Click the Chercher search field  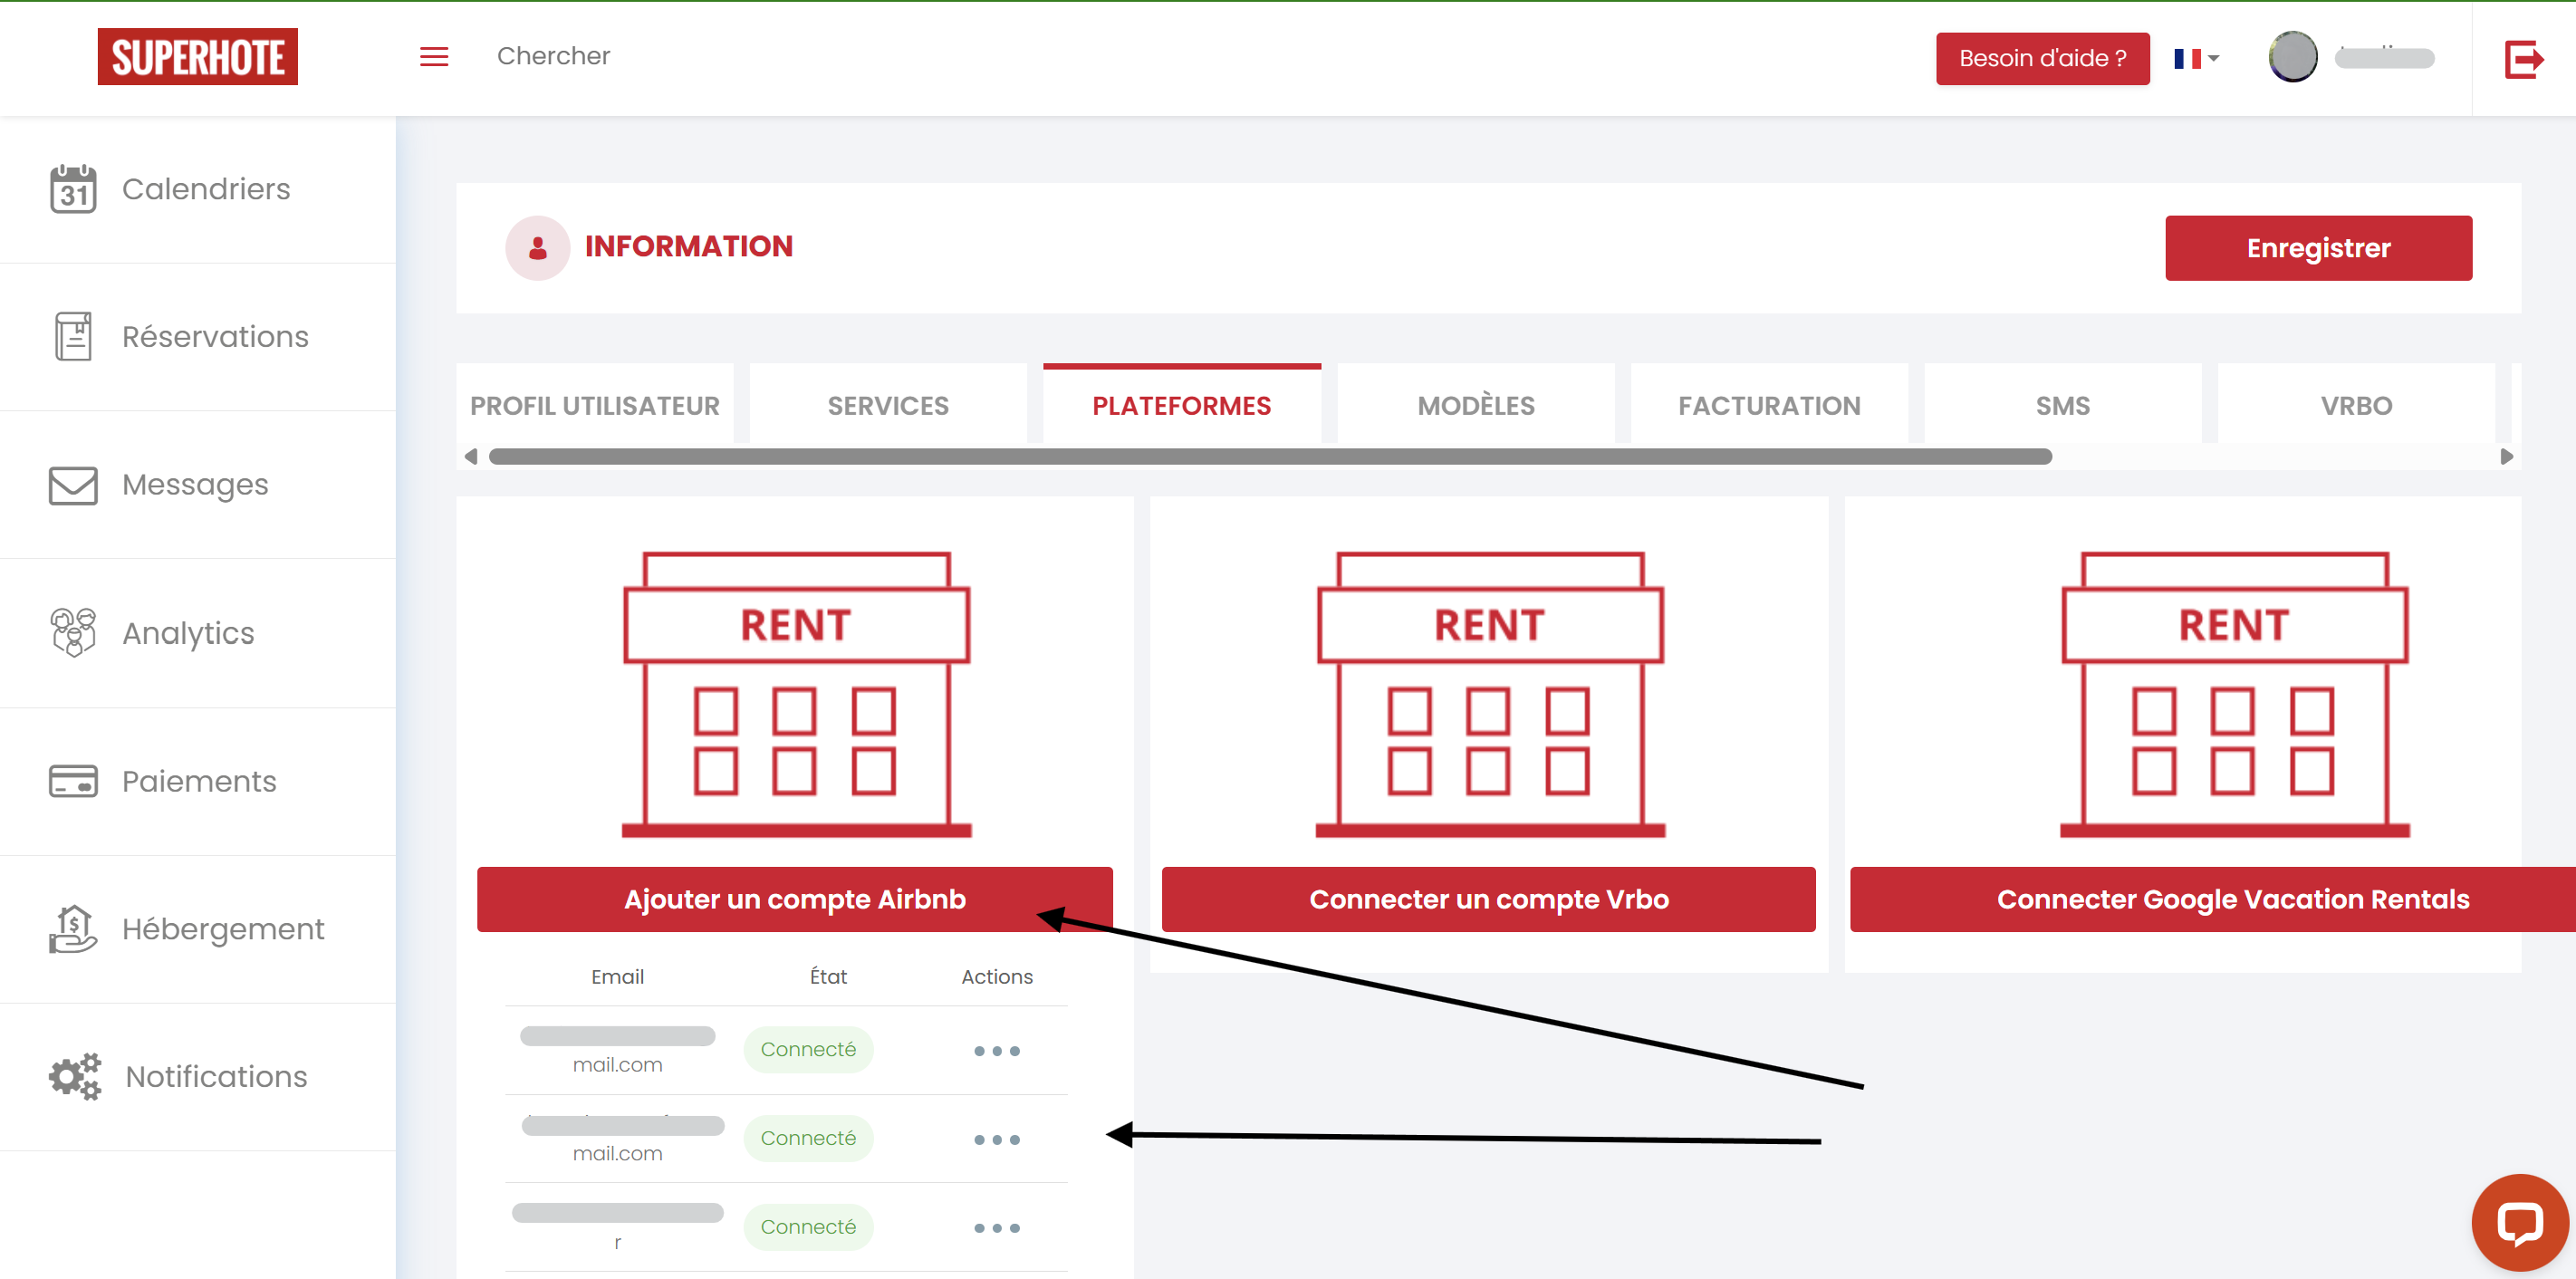[553, 56]
